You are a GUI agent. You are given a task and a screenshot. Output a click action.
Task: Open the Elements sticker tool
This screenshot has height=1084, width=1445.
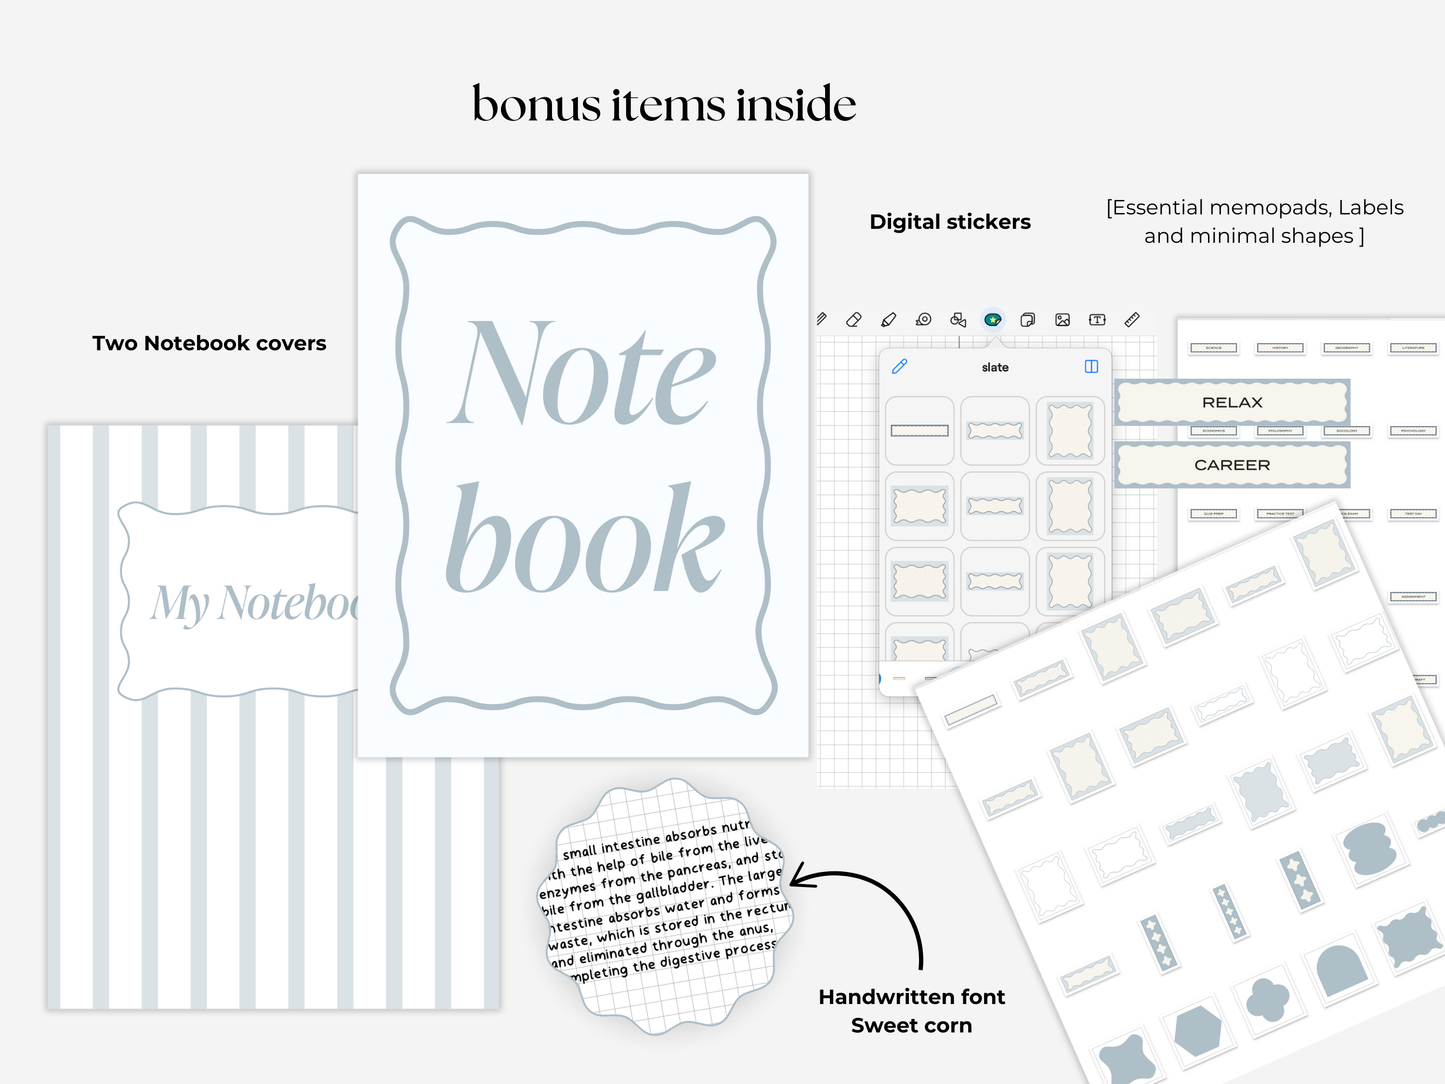pos(993,320)
